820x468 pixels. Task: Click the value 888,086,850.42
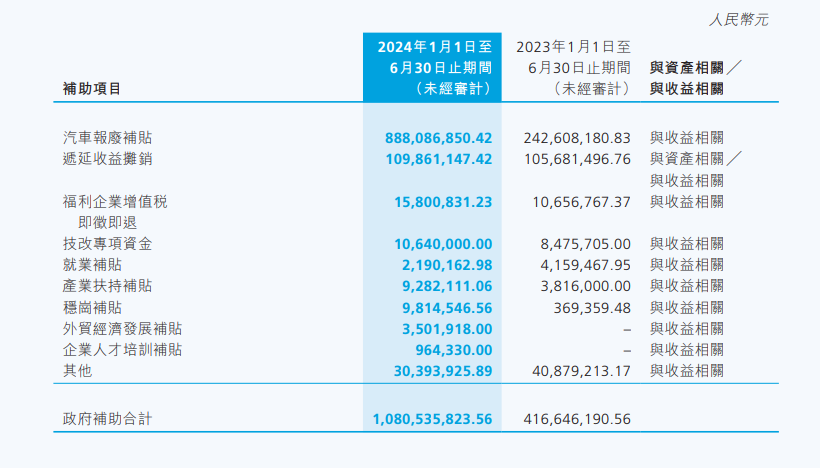coord(438,138)
